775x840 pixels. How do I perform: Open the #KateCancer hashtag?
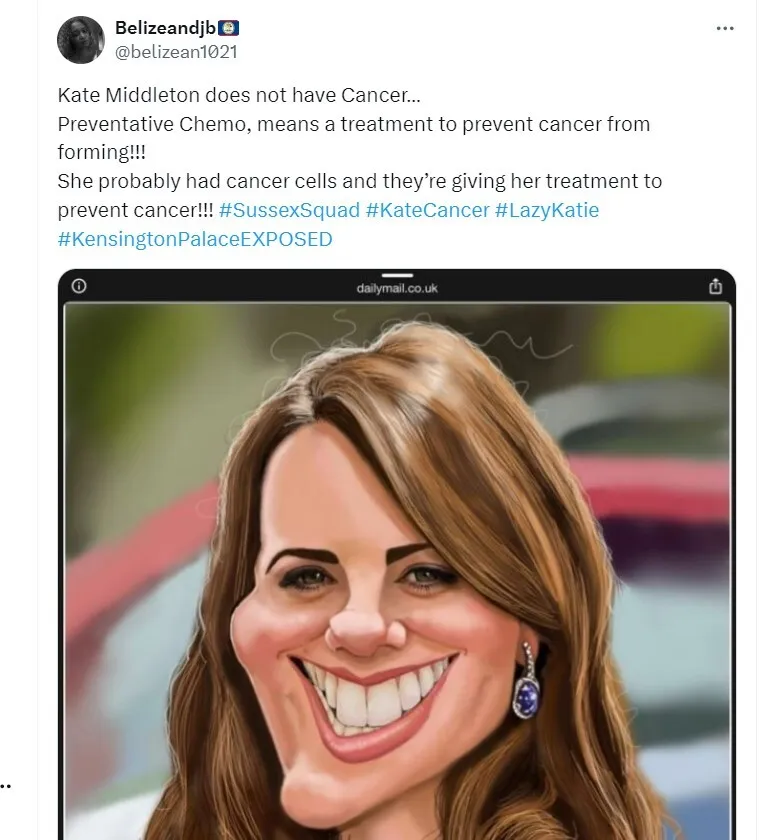pyautogui.click(x=427, y=210)
